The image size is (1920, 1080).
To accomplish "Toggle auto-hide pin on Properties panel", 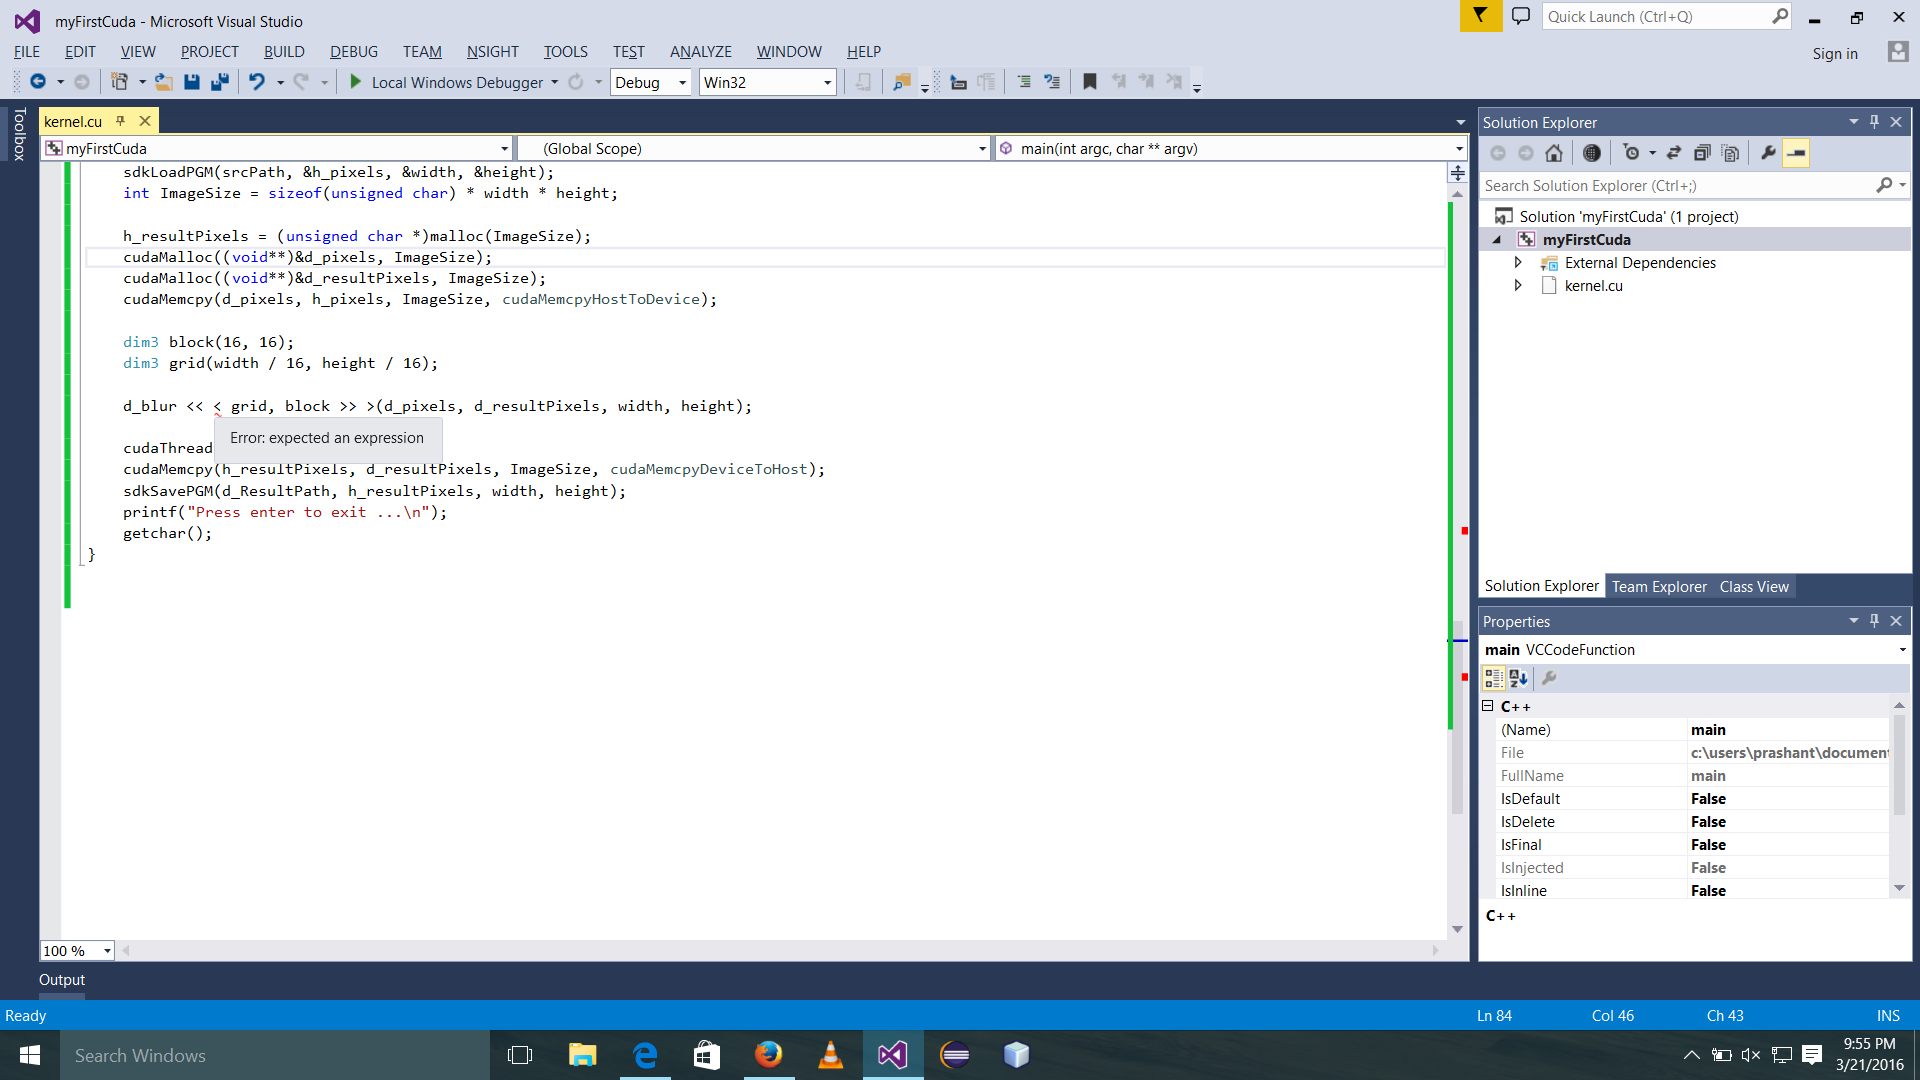I will pyautogui.click(x=1875, y=620).
